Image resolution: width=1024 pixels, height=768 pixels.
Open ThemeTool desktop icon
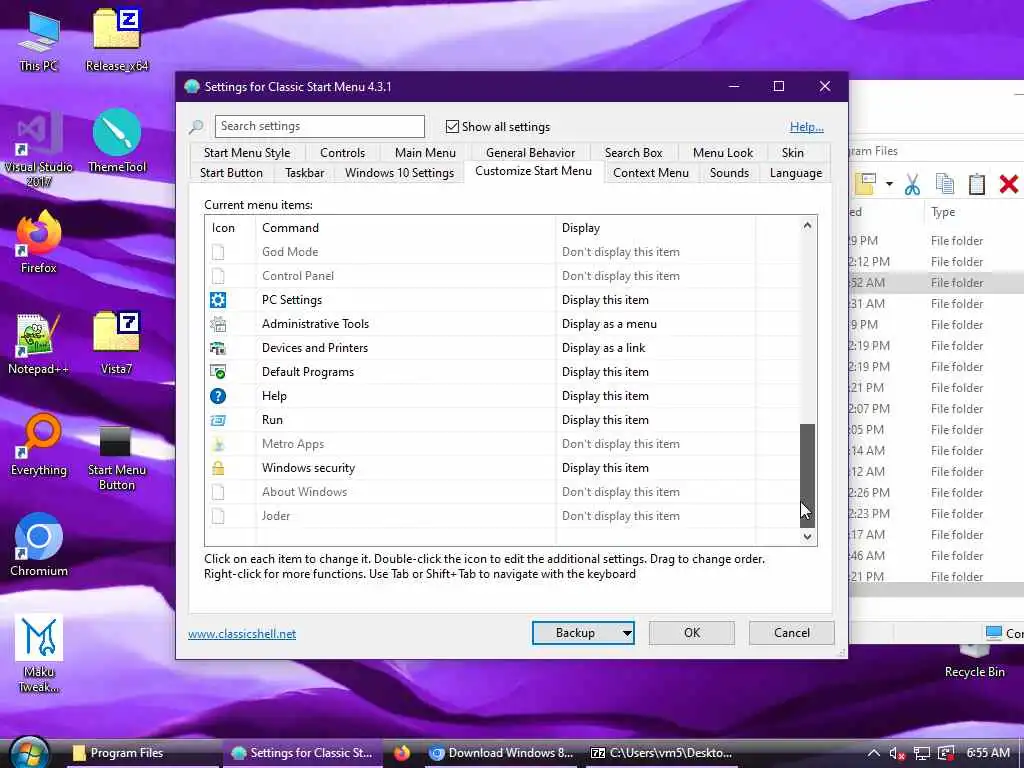click(117, 141)
